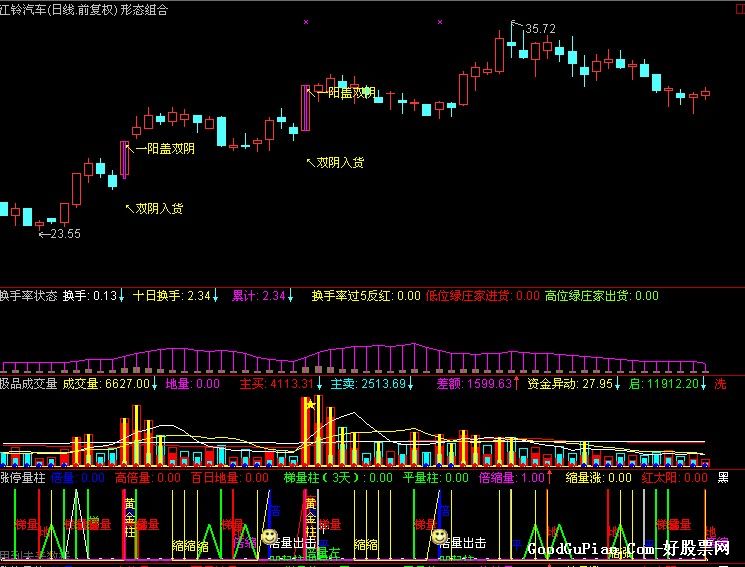Click the earlier 一阳盖双阴 annotation near the 23.55 rally
Screen dimensions: 745x567
[x=164, y=149]
